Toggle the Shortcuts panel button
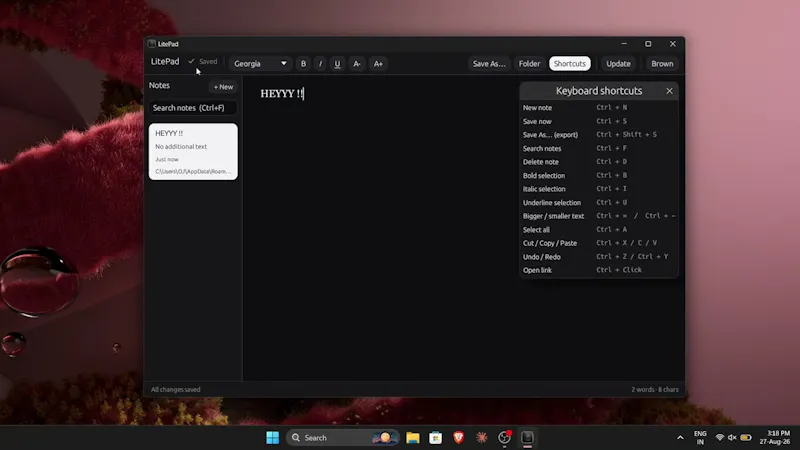This screenshot has height=450, width=800. (x=569, y=64)
